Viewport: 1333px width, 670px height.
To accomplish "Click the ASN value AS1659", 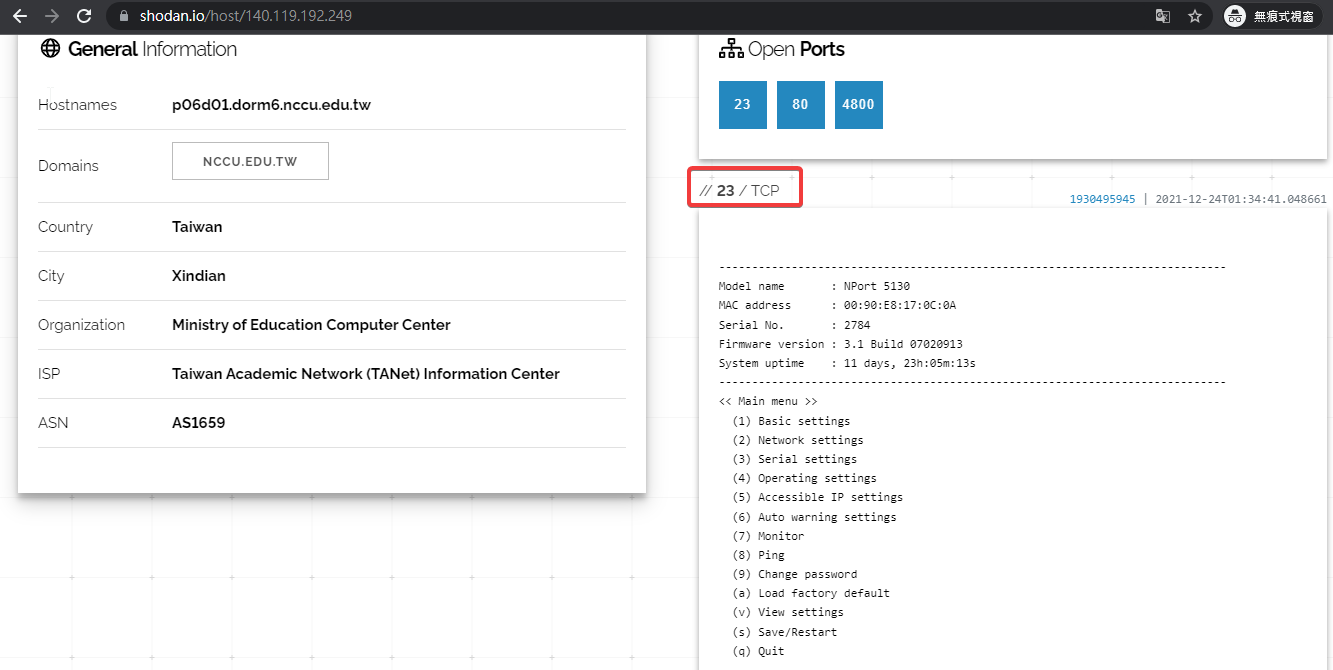I will (198, 423).
